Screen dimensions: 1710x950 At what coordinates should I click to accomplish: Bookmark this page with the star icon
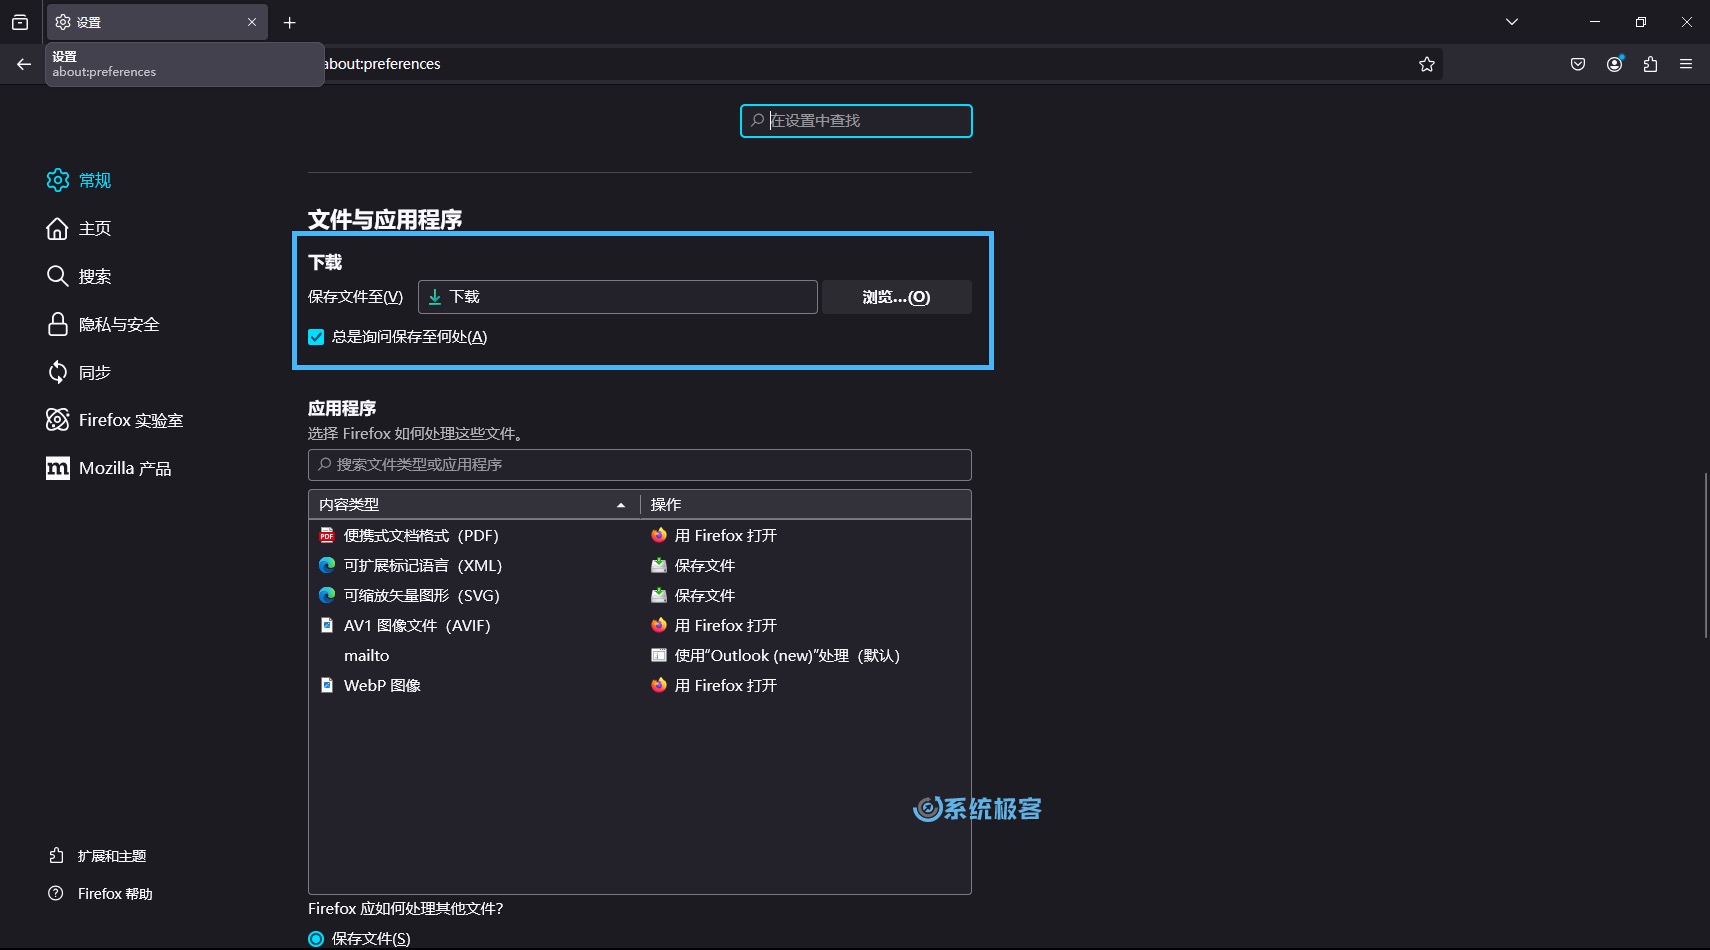coord(1427,64)
